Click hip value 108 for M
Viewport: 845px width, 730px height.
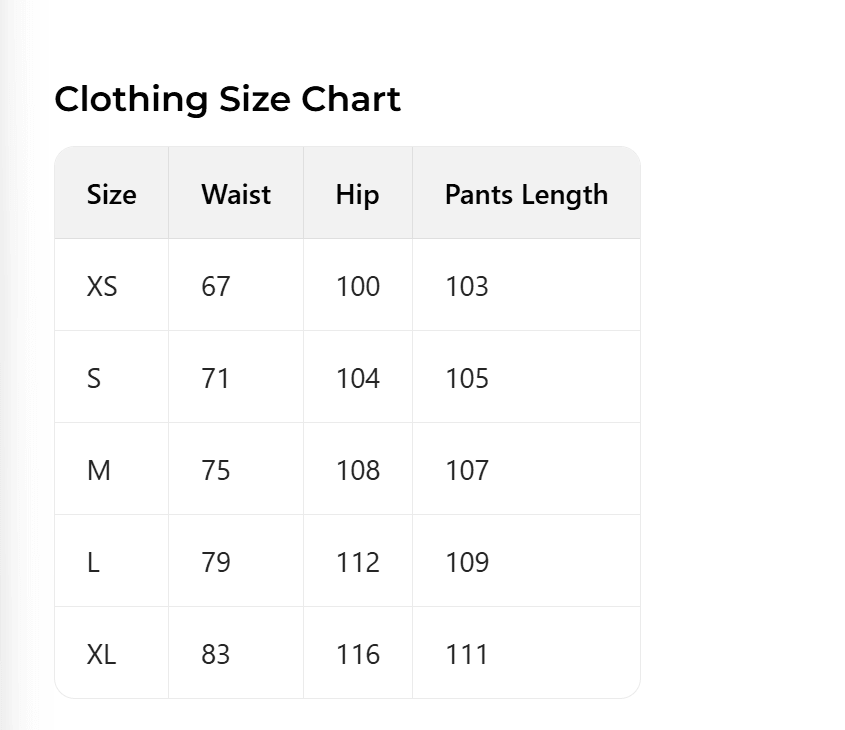point(358,471)
